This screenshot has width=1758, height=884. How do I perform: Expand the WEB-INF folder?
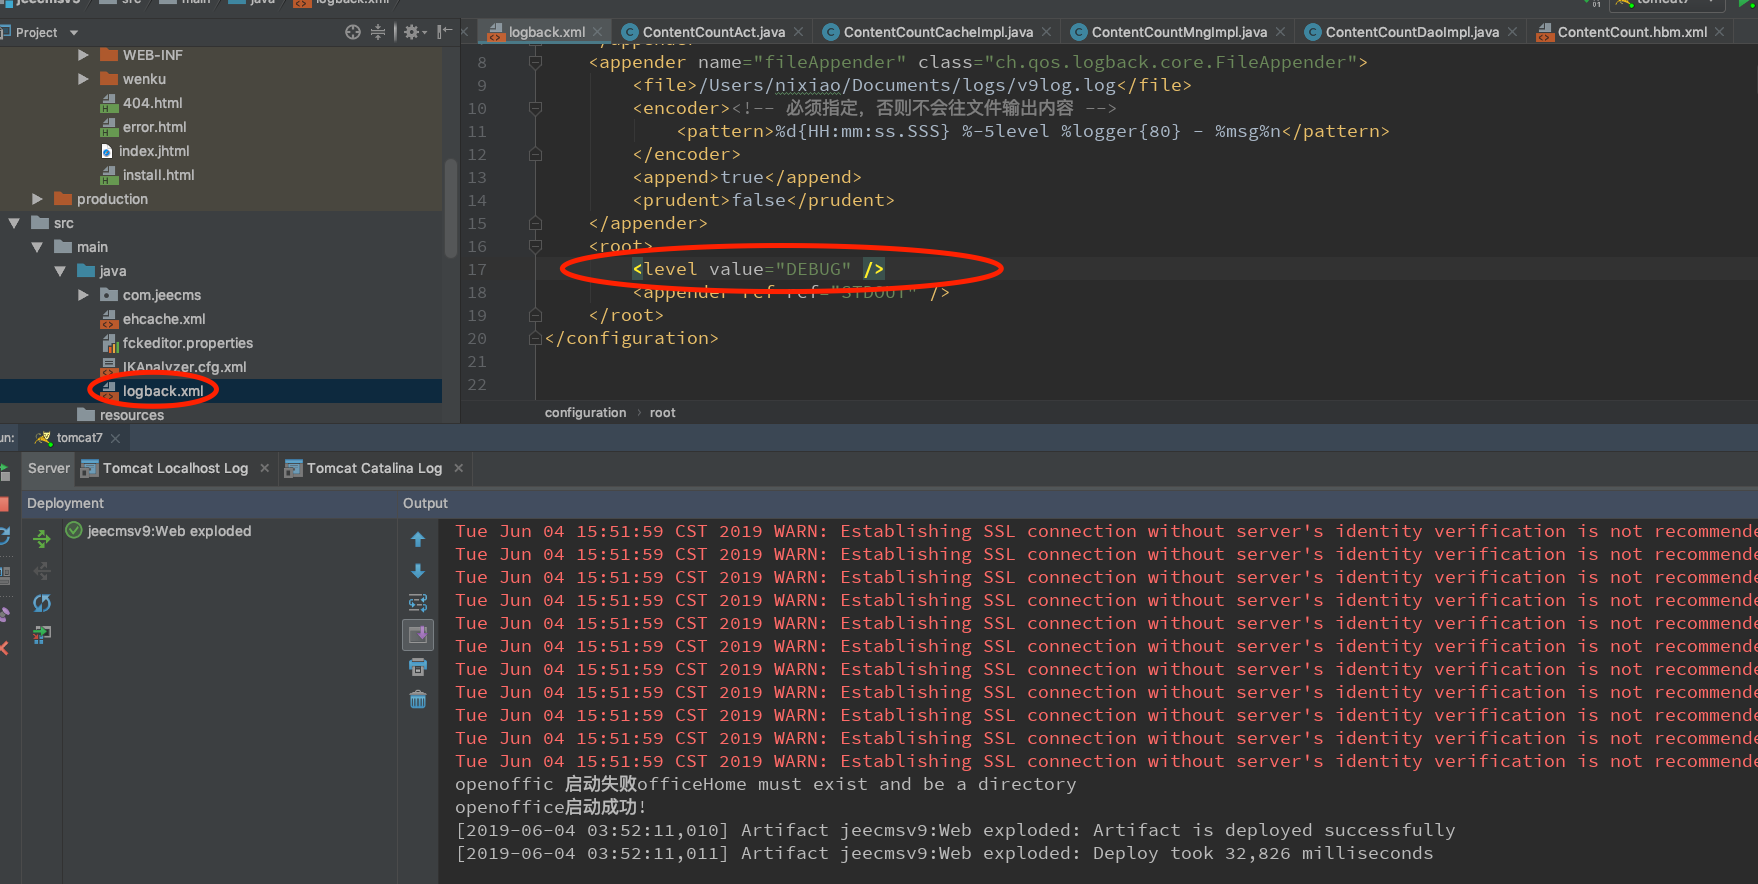pos(83,55)
